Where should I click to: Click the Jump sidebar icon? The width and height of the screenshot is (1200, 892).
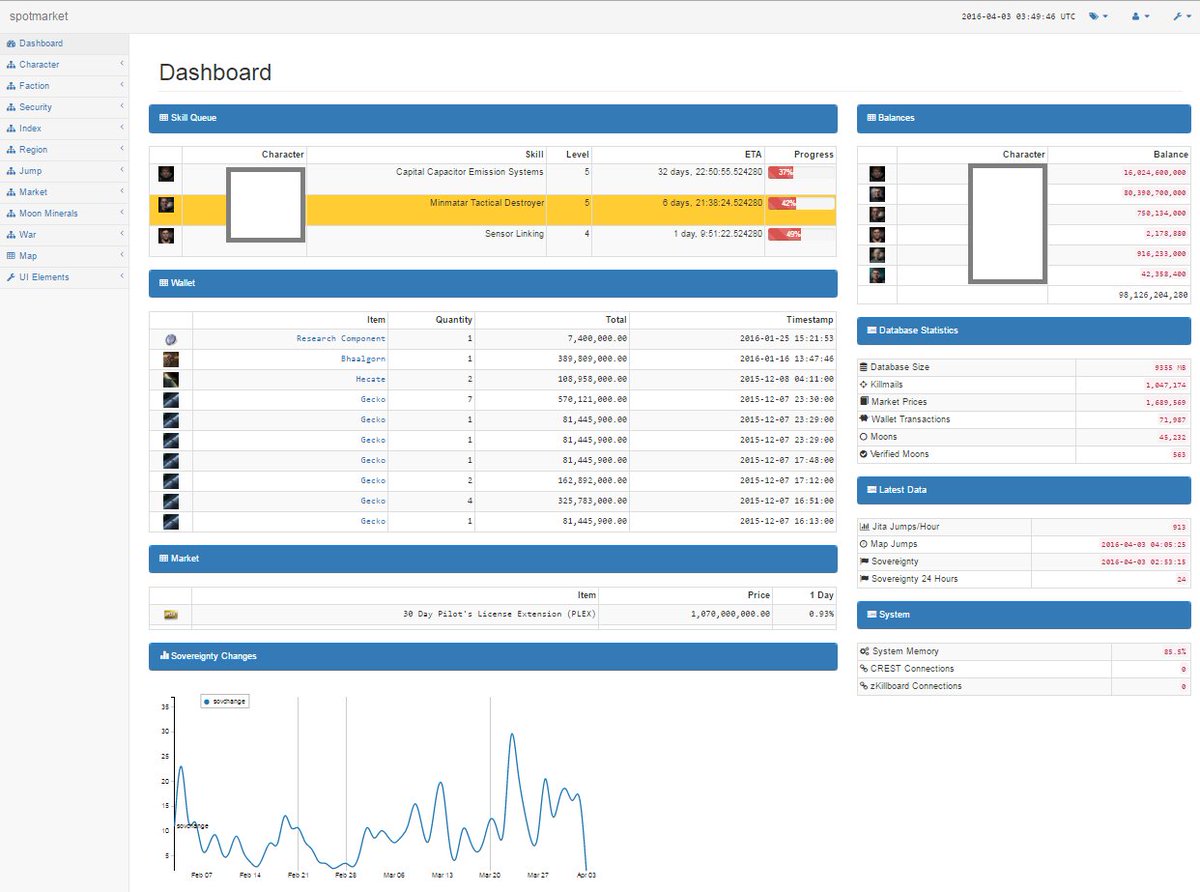(11, 171)
